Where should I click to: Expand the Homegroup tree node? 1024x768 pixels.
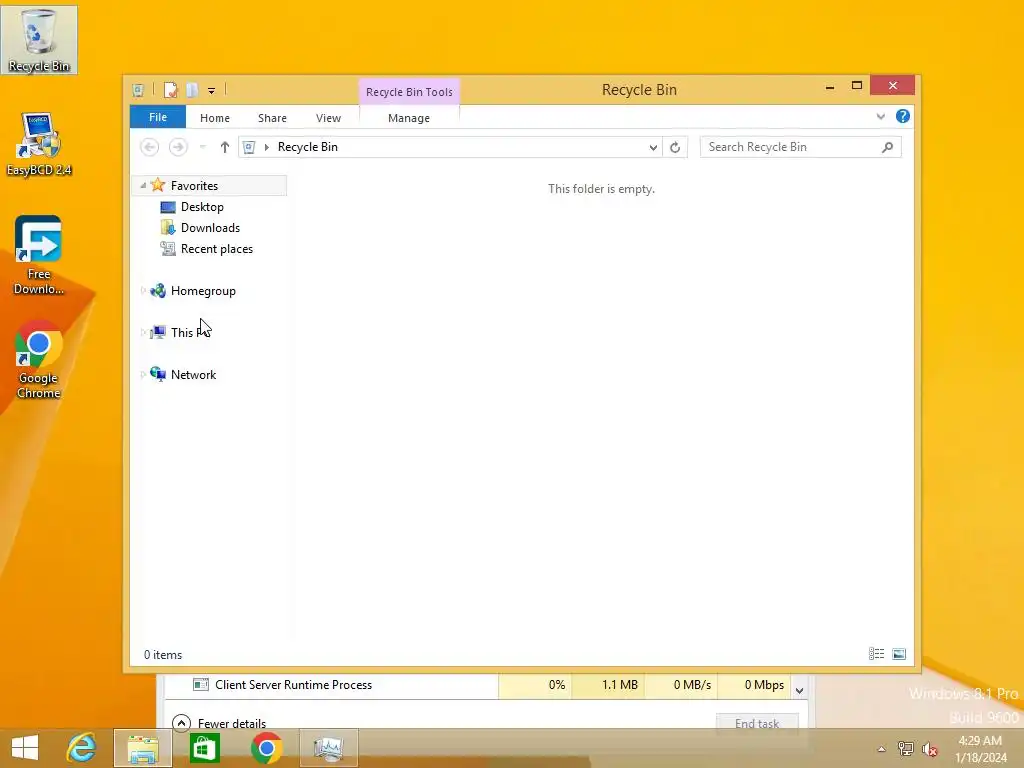143,291
